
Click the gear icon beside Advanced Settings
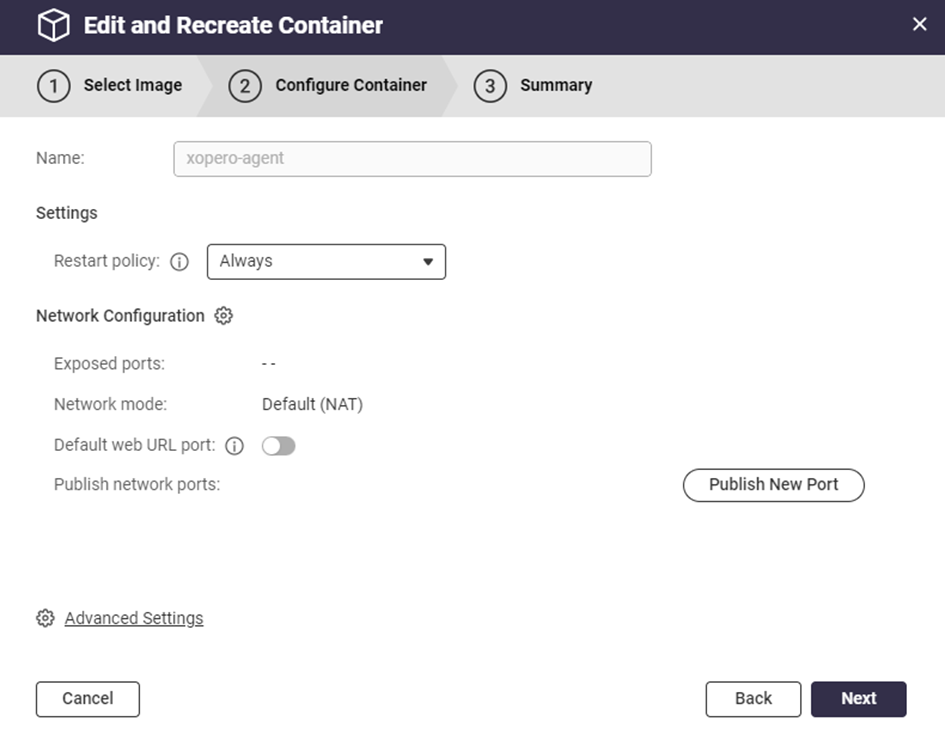[x=45, y=618]
